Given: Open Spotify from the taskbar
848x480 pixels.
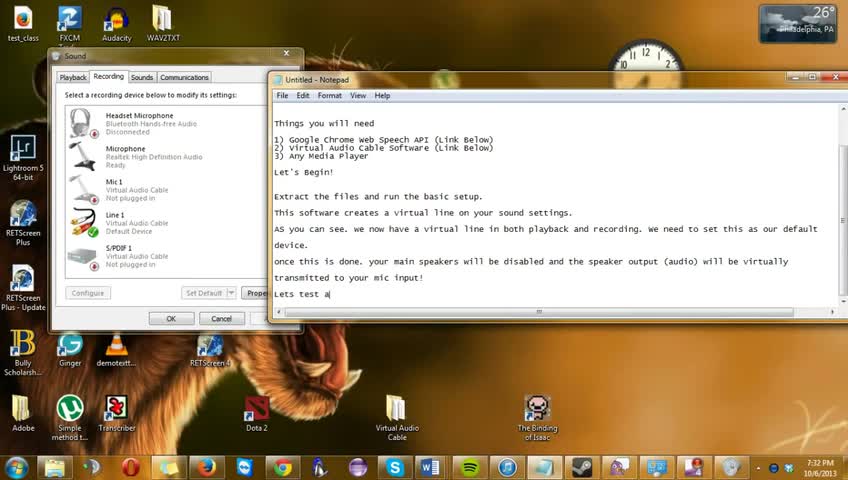Looking at the screenshot, I should coord(469,468).
